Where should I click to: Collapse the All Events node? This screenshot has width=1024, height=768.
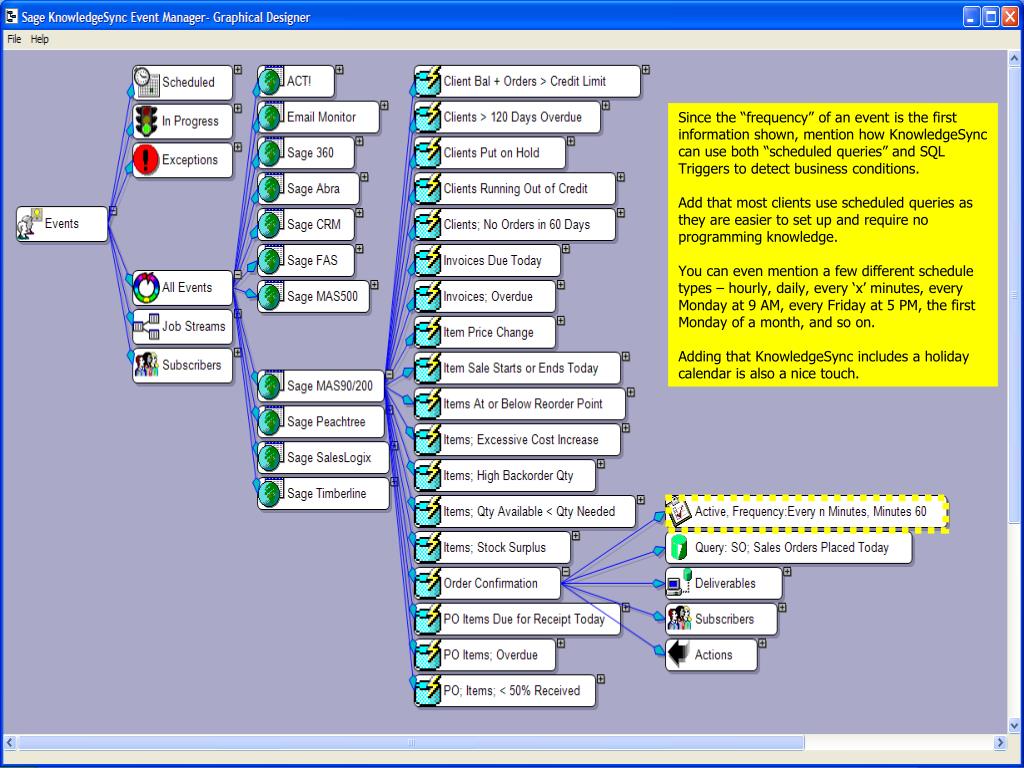tap(238, 274)
